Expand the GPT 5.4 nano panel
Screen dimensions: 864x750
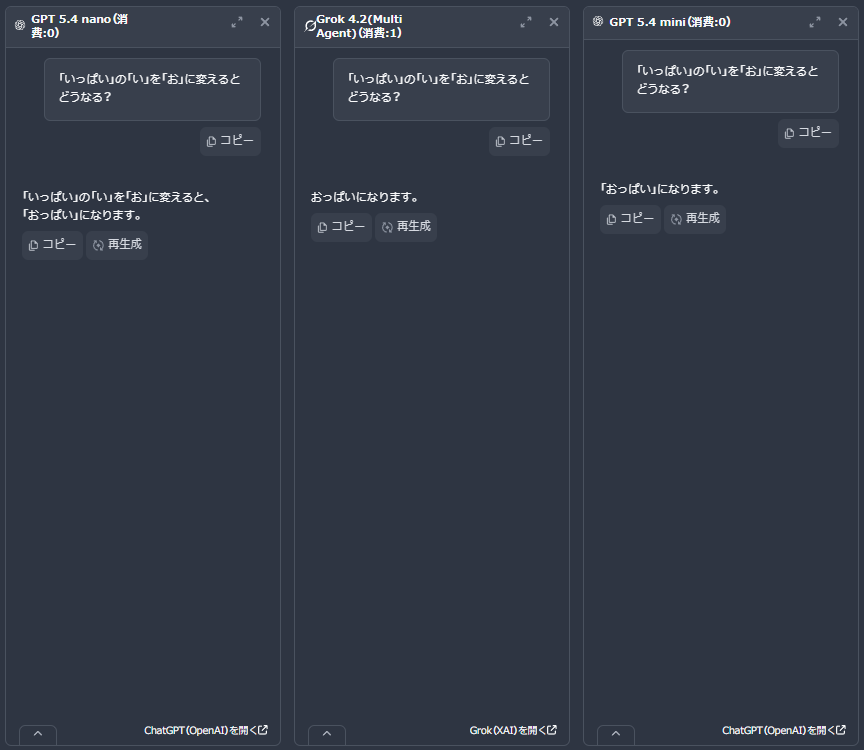point(237,22)
